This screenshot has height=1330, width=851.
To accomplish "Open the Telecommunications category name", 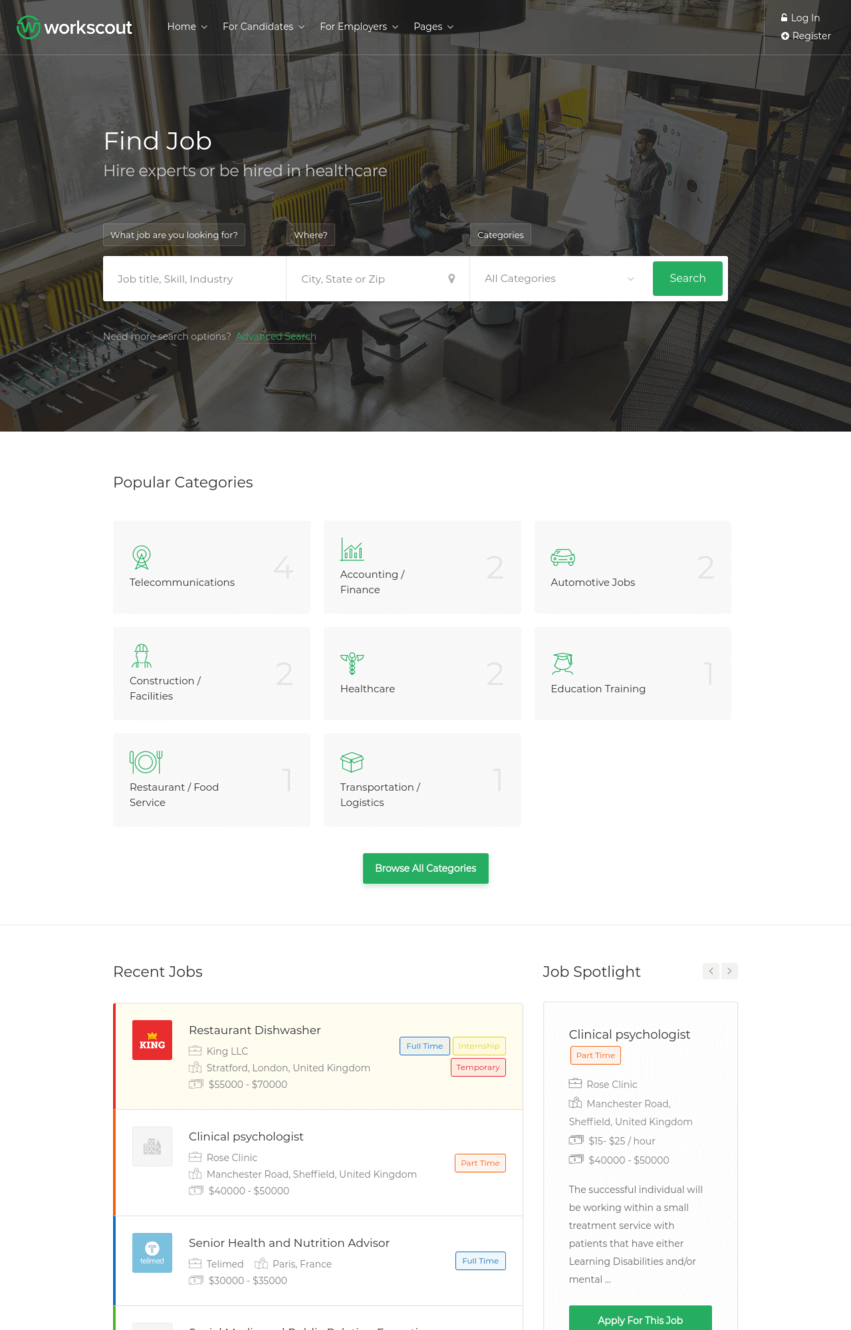I will point(182,583).
